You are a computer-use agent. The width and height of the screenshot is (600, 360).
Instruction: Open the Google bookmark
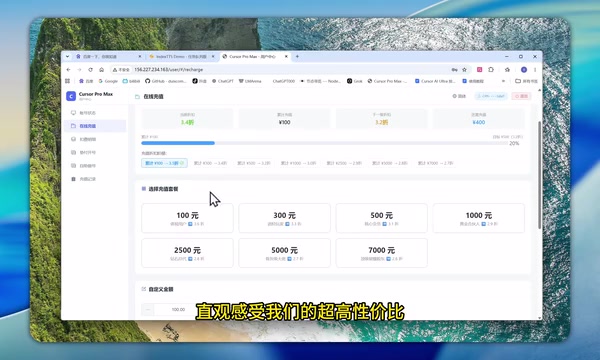[x=108, y=81]
